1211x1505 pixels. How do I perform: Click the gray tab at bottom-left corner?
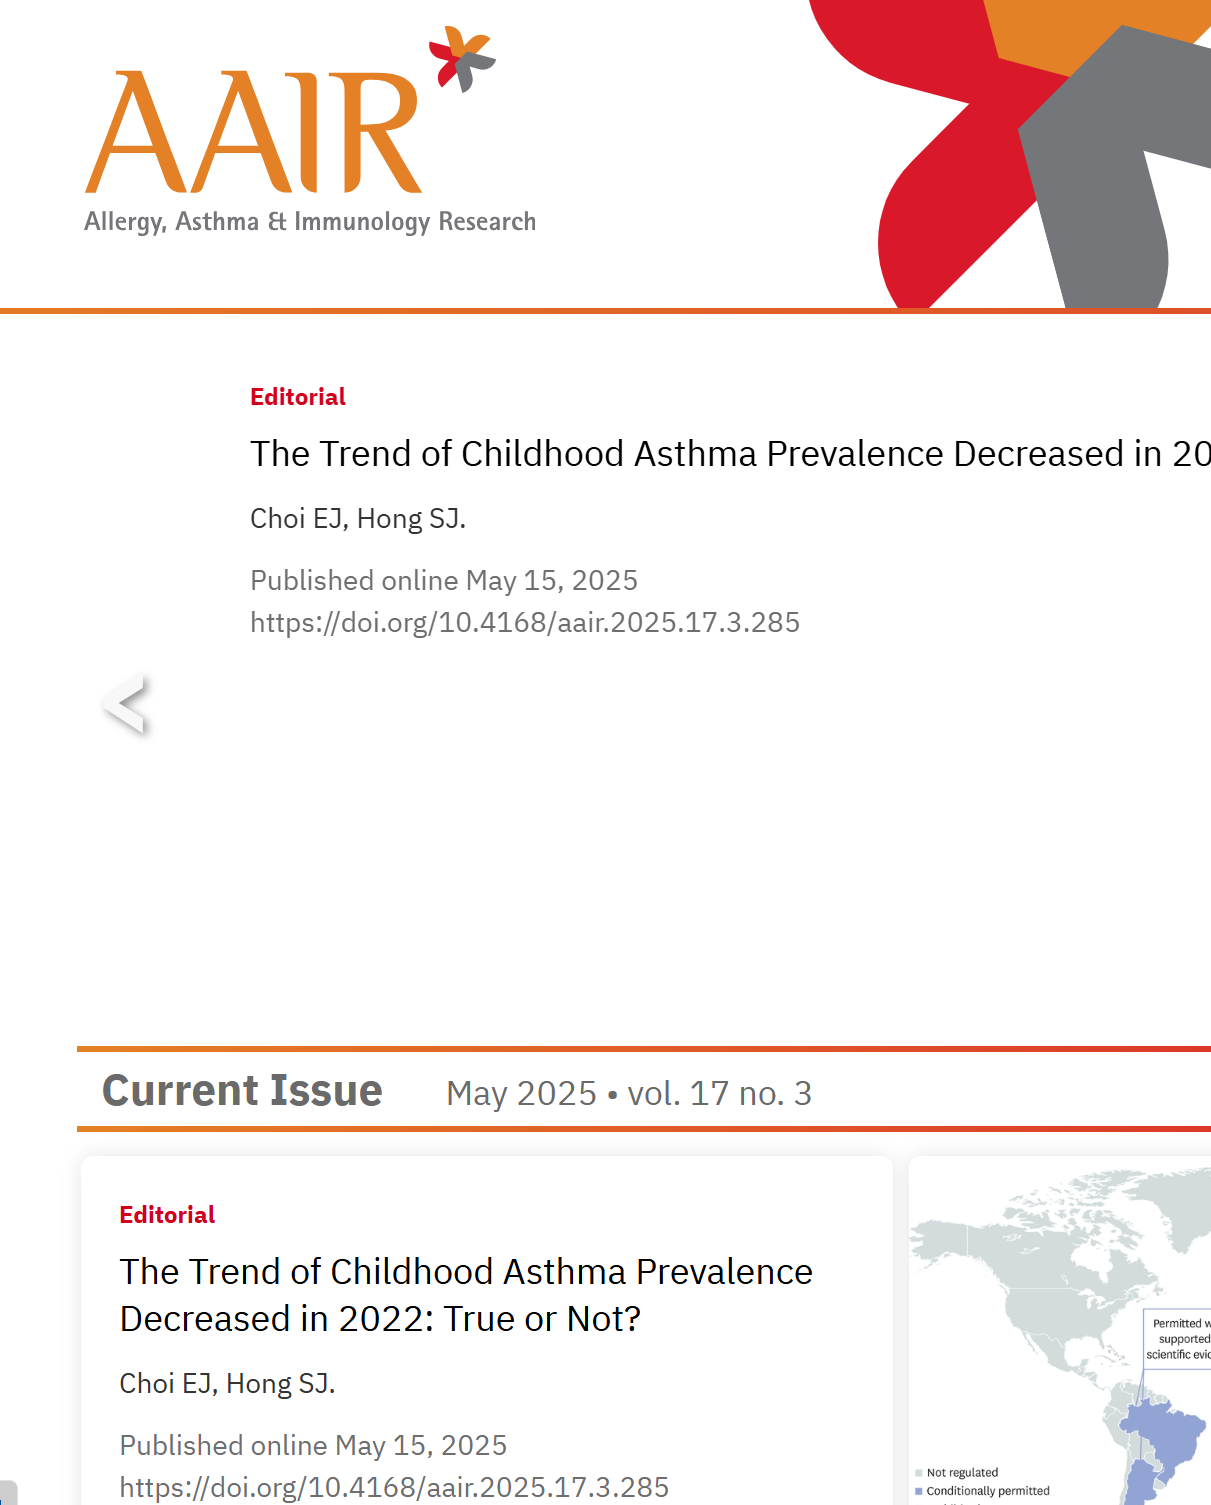(x=8, y=1493)
